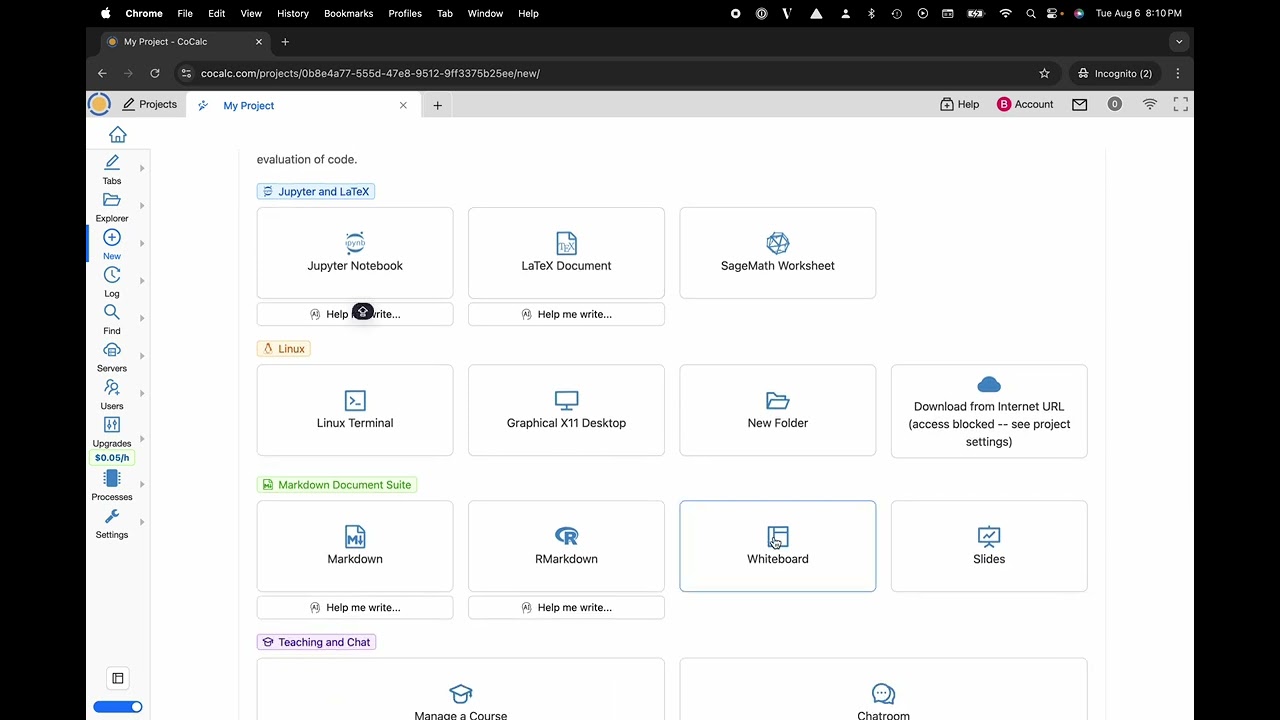
Task: Open the Processes icon in sidebar
Action: click(x=112, y=479)
